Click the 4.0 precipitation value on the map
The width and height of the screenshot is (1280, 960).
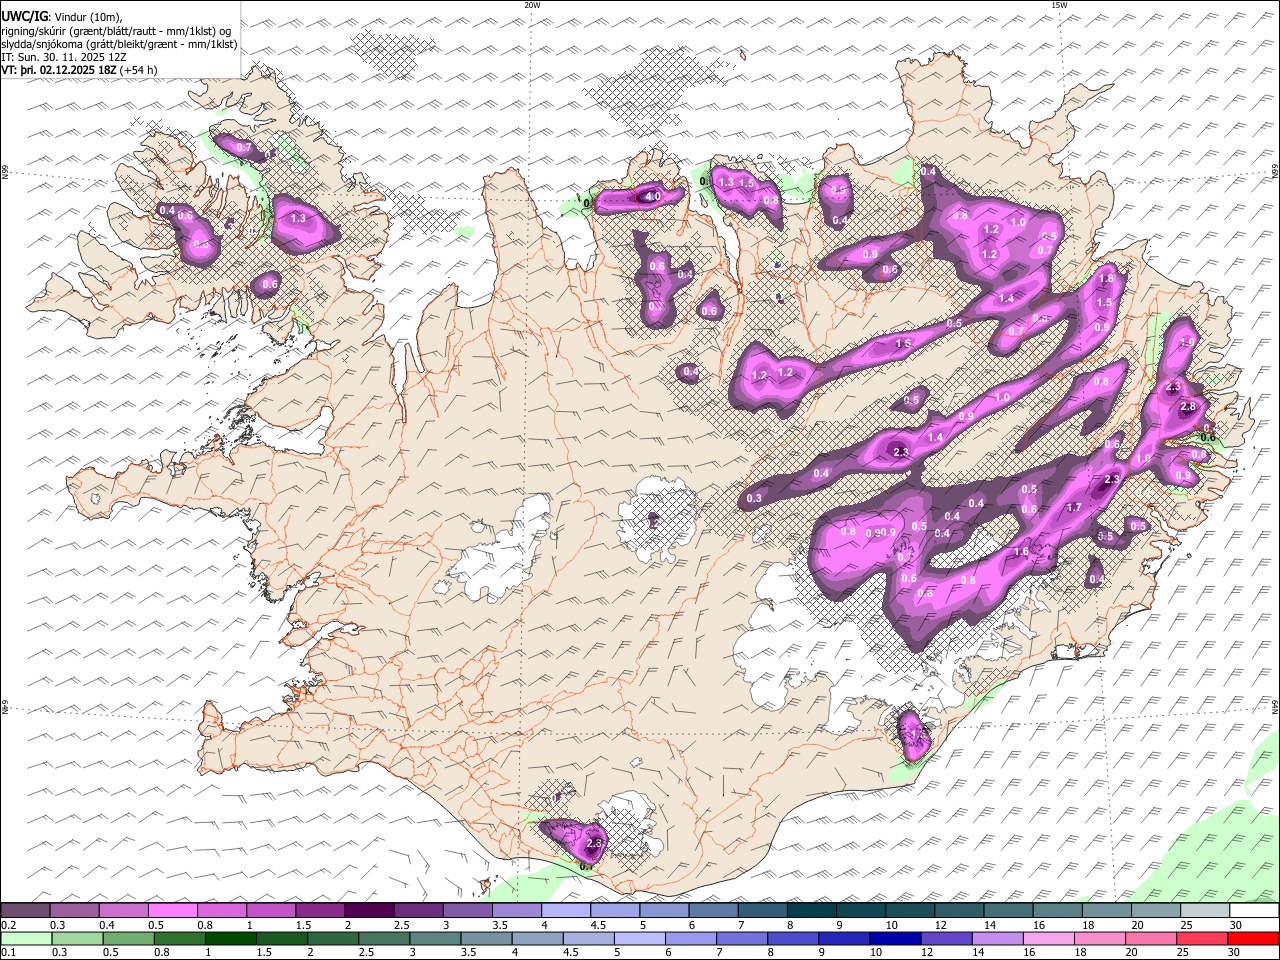652,197
